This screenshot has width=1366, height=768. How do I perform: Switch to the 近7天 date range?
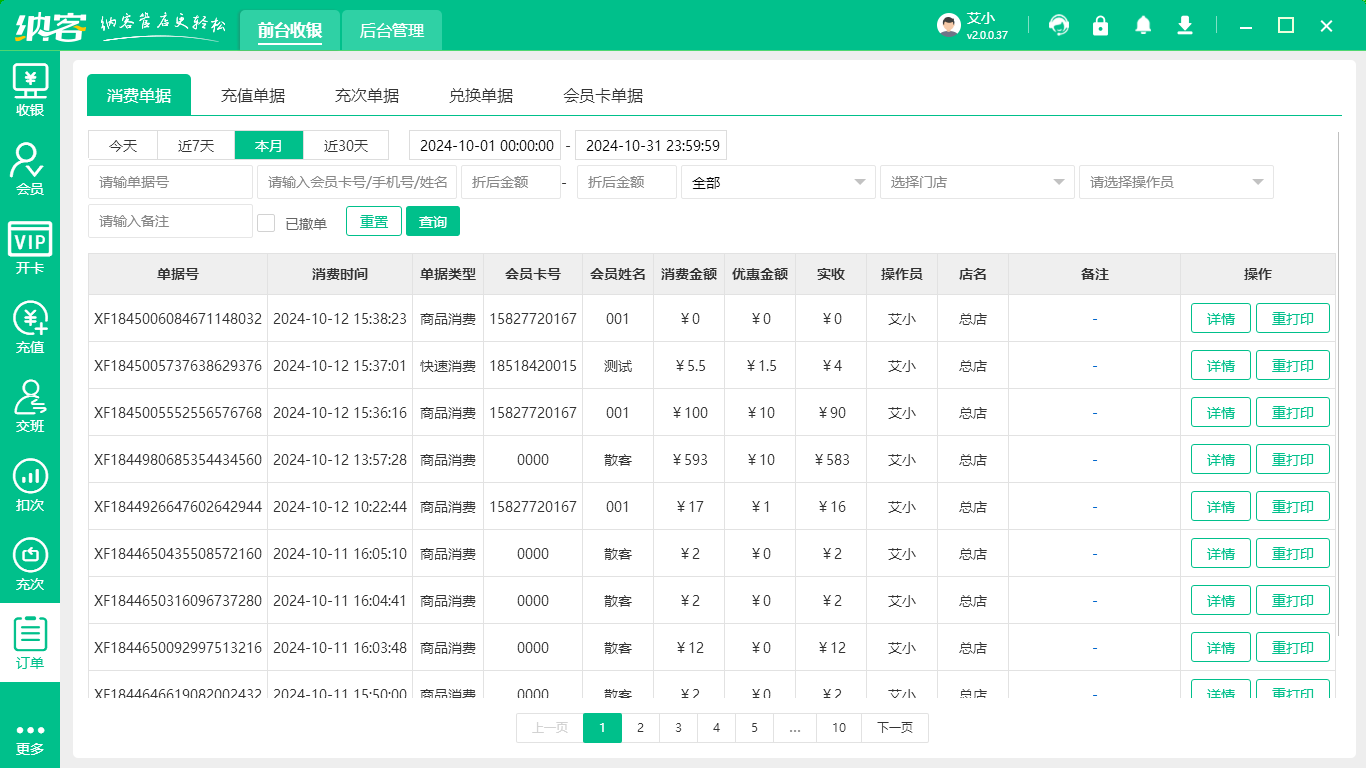tap(195, 145)
